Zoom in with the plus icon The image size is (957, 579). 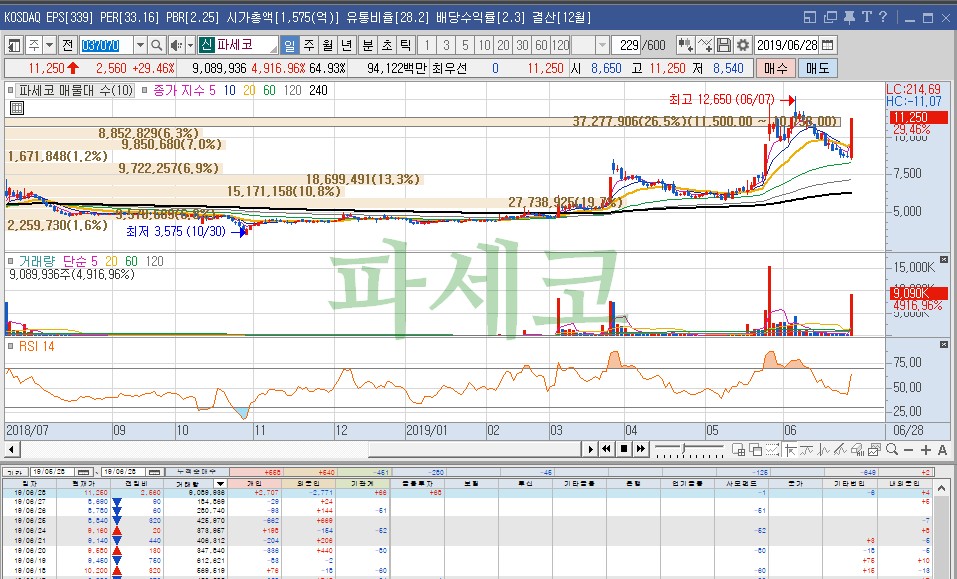point(925,450)
